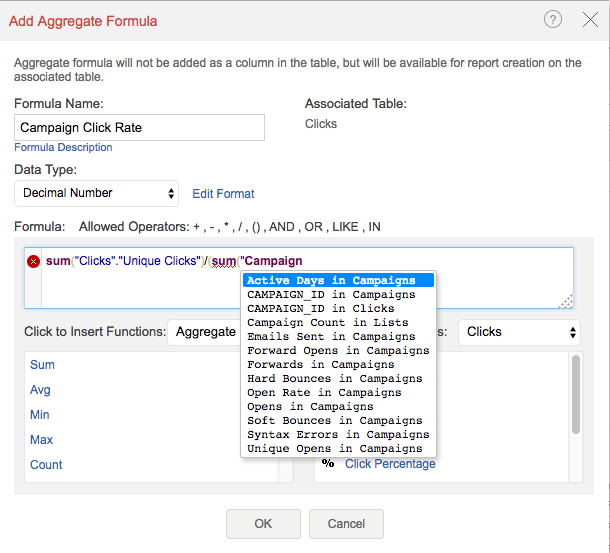Click the help question mark icon
The width and height of the screenshot is (610, 553).
pos(554,19)
